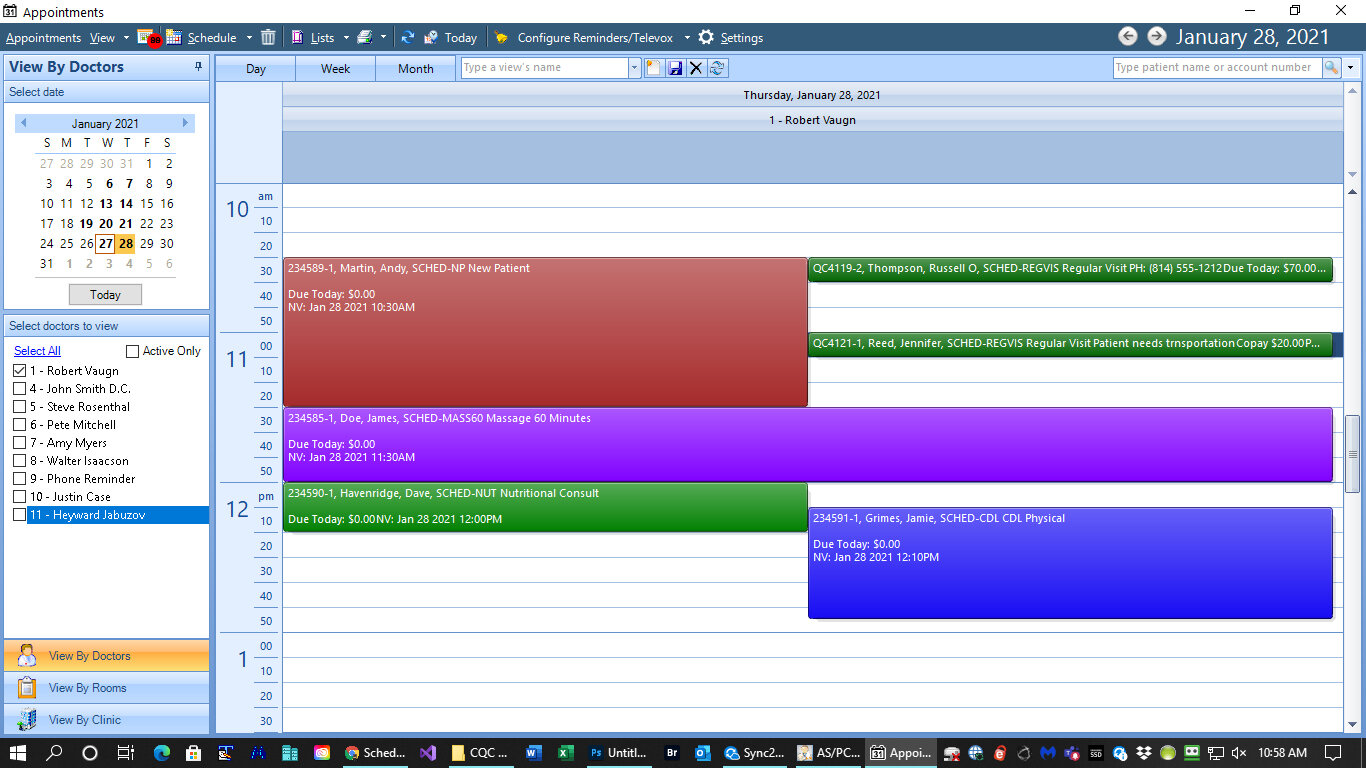Open the View By Rooms pane
The image size is (1366, 768).
click(x=107, y=688)
